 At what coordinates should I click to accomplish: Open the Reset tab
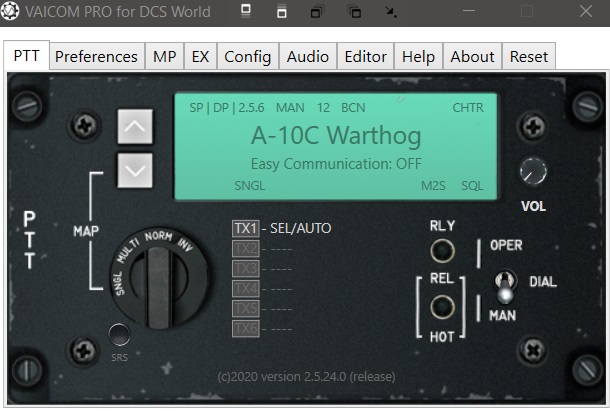point(529,57)
